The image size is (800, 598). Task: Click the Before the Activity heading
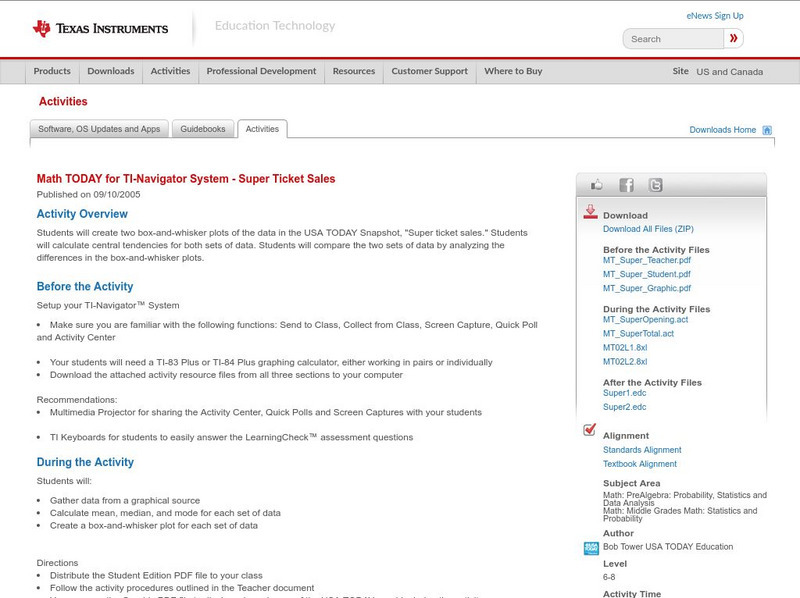(x=85, y=287)
